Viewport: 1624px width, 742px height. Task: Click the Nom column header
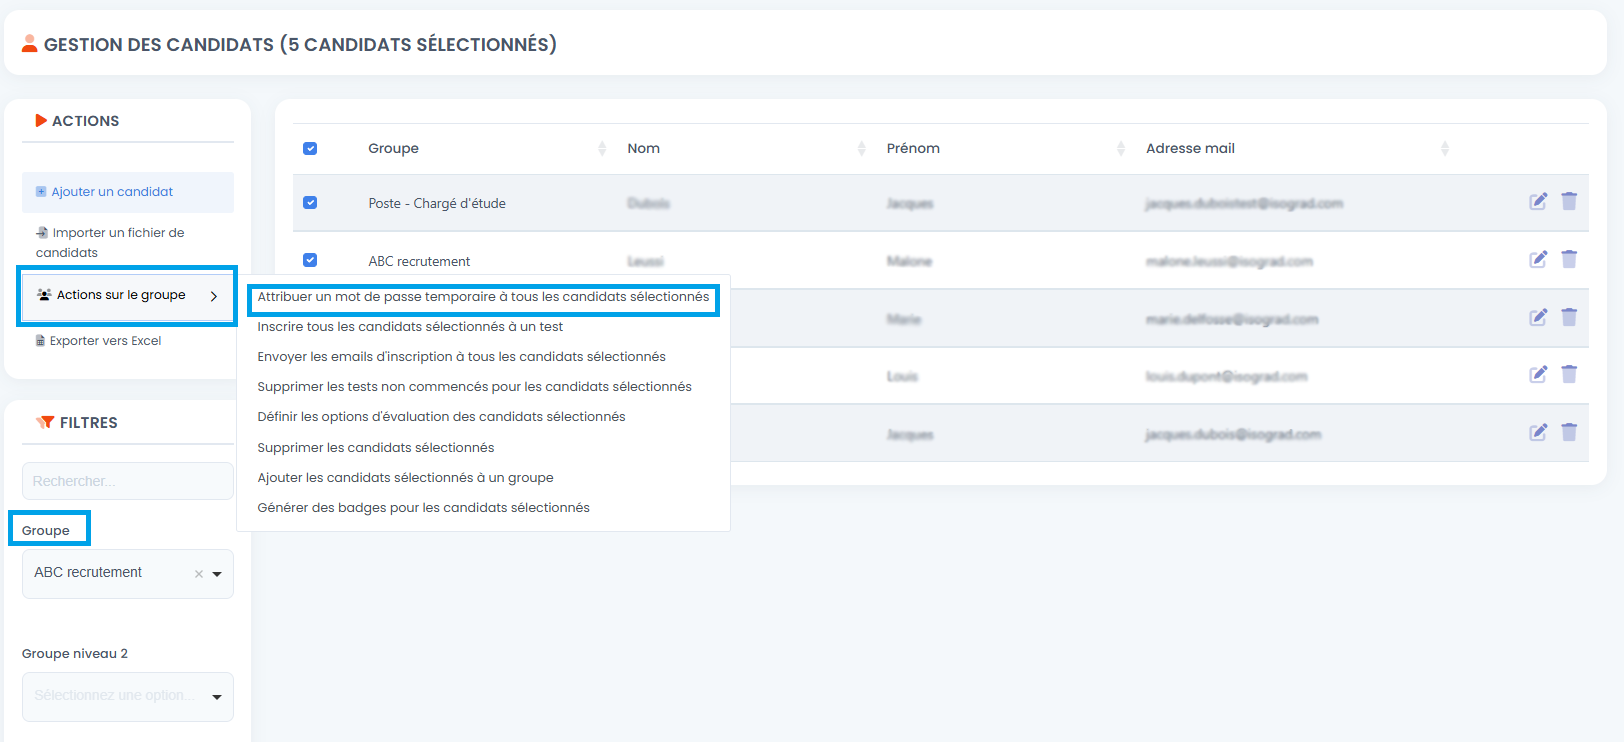[643, 148]
